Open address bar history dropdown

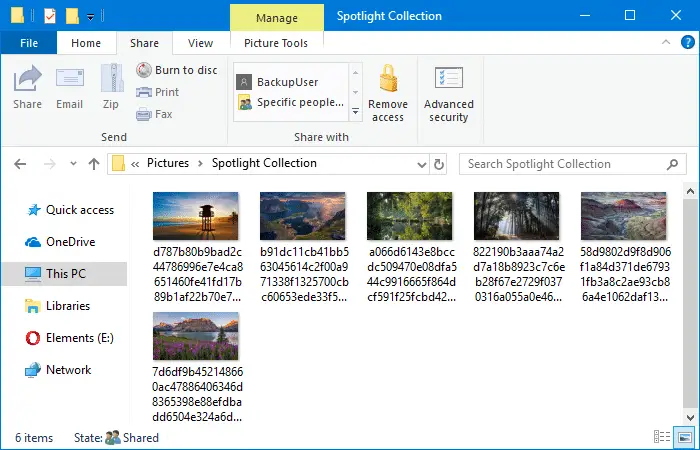point(422,165)
